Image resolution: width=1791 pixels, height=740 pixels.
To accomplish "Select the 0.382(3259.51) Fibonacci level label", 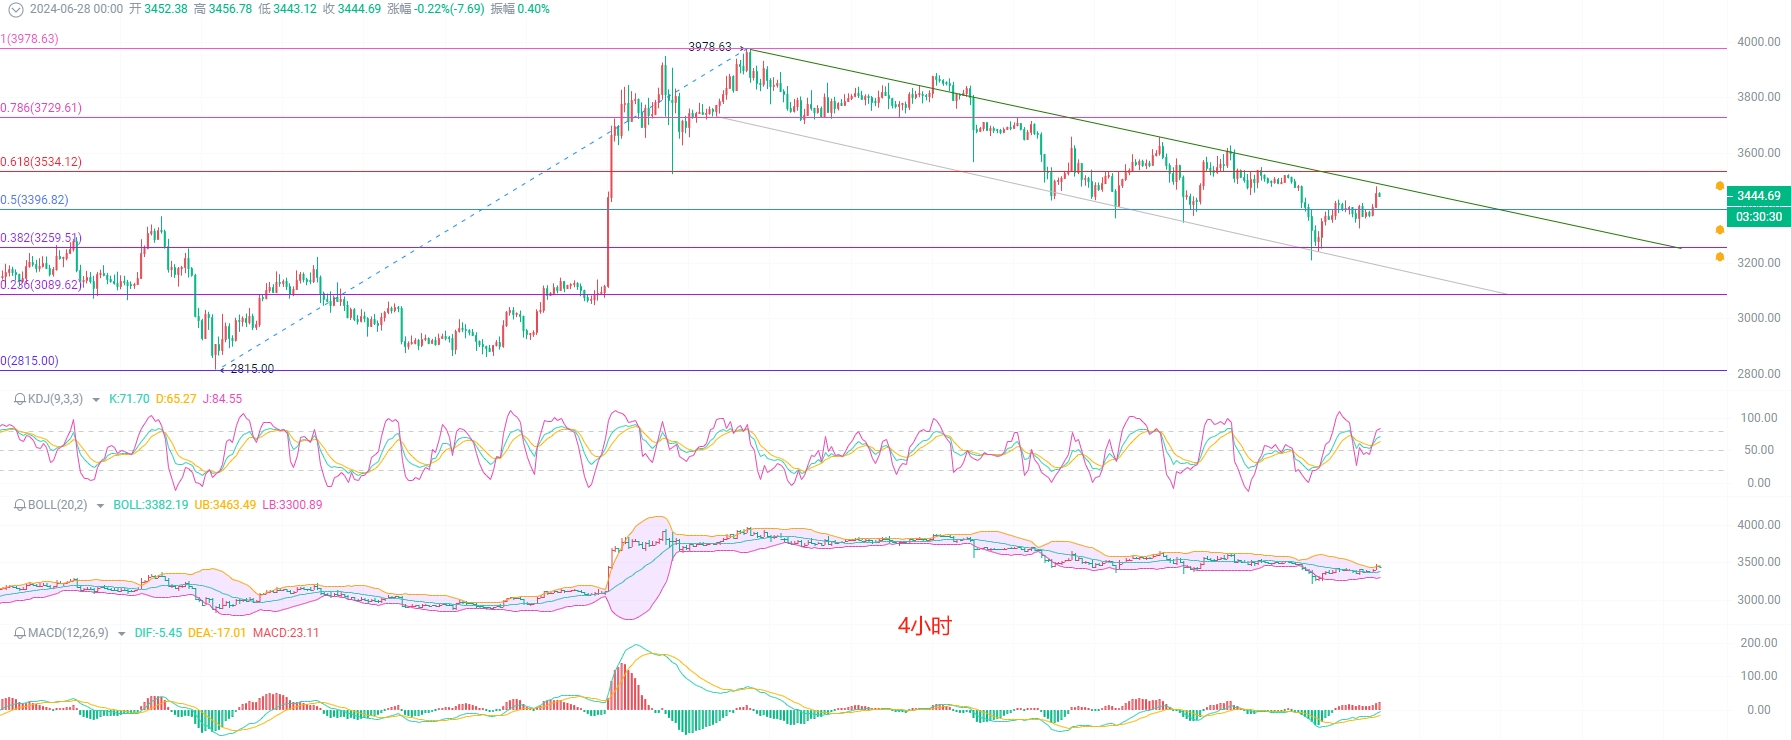I will tap(41, 238).
